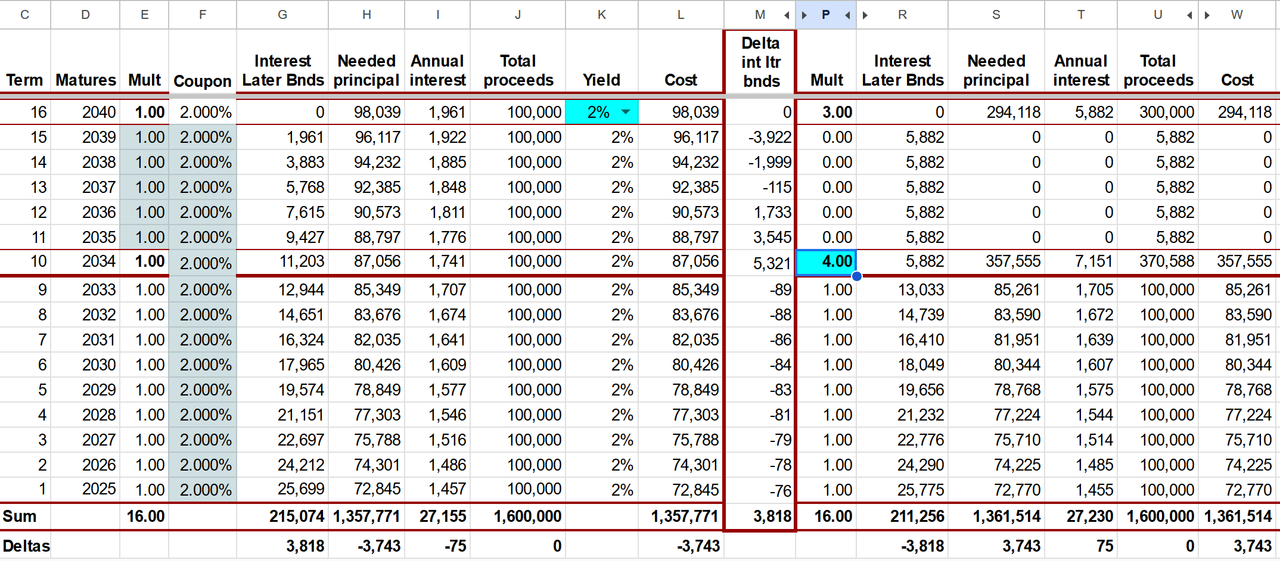Select the Deltas row label cell
Screen dimensions: 1280x561
[25, 546]
